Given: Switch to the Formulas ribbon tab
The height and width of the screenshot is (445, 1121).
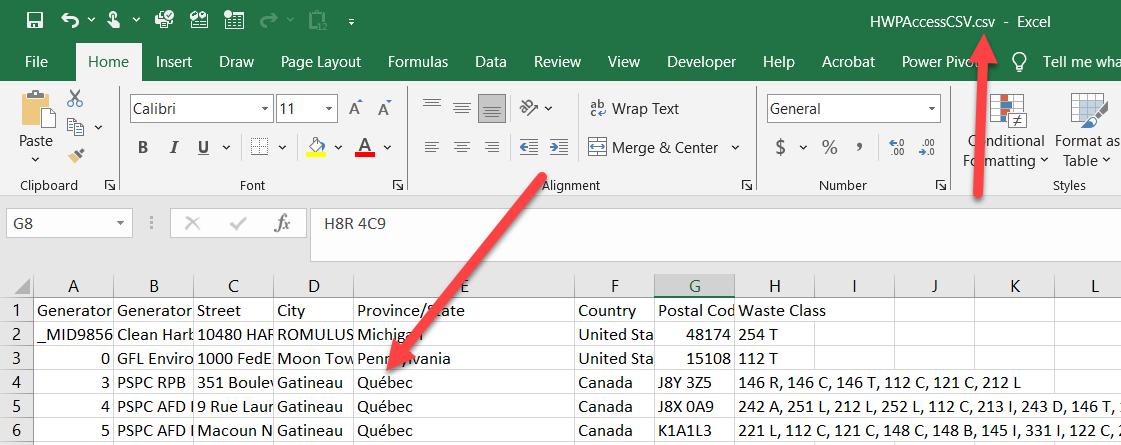Looking at the screenshot, I should point(419,62).
